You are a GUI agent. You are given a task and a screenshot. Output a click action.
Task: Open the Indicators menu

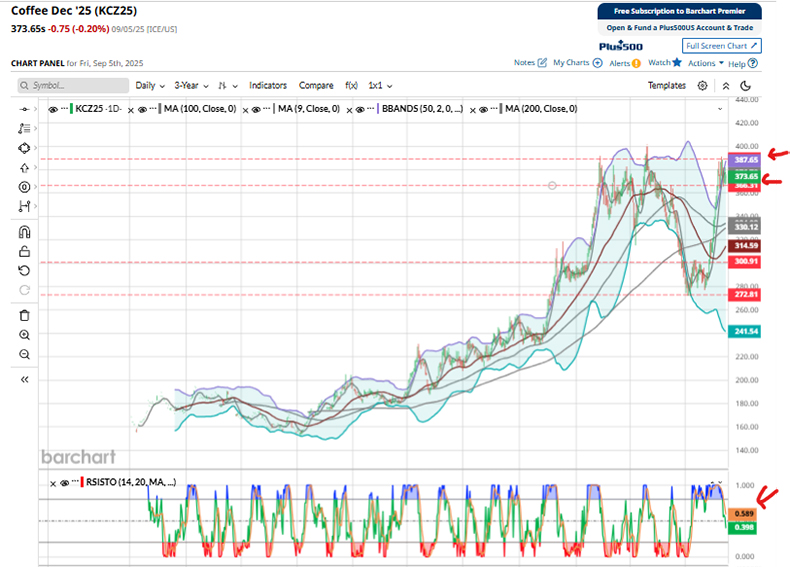click(267, 86)
